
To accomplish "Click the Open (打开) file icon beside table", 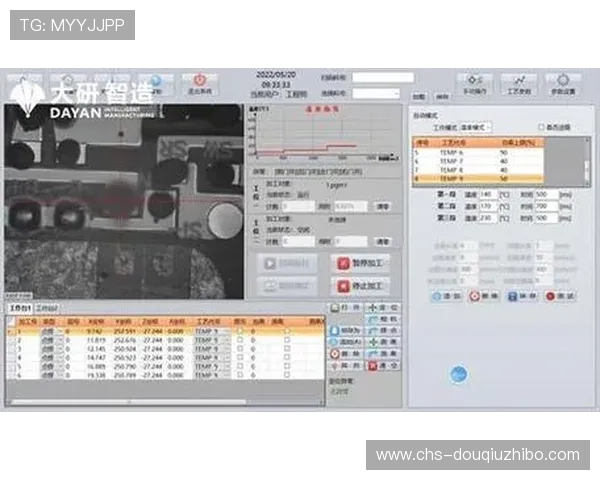I will pyautogui.click(x=335, y=308).
